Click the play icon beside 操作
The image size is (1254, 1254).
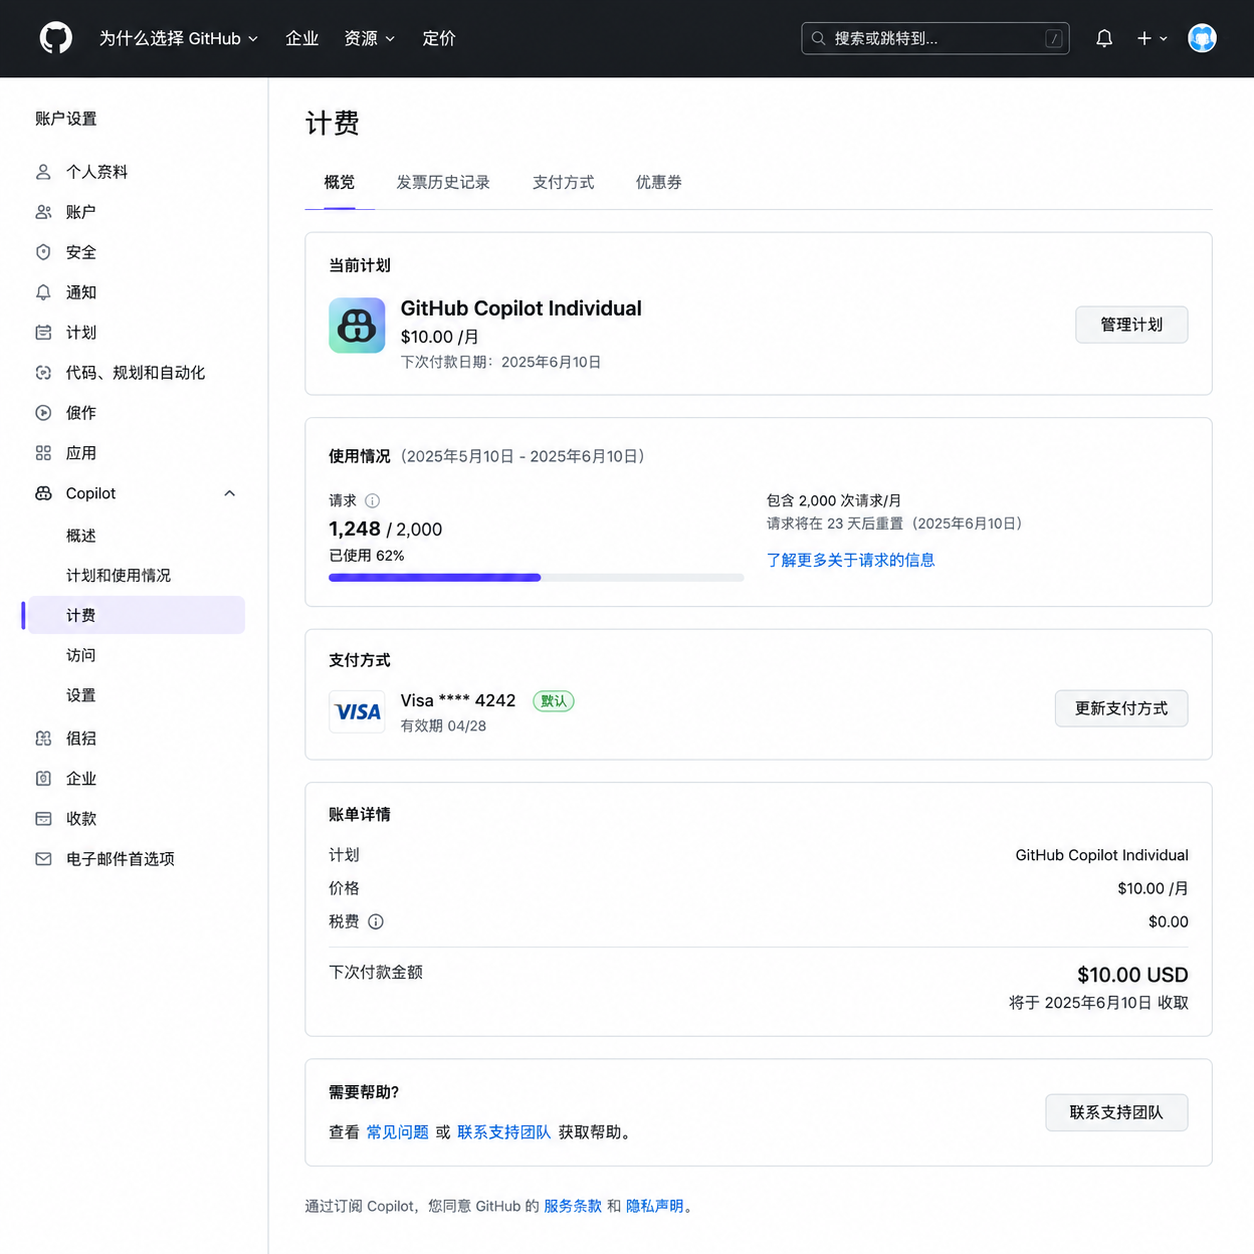coord(43,412)
